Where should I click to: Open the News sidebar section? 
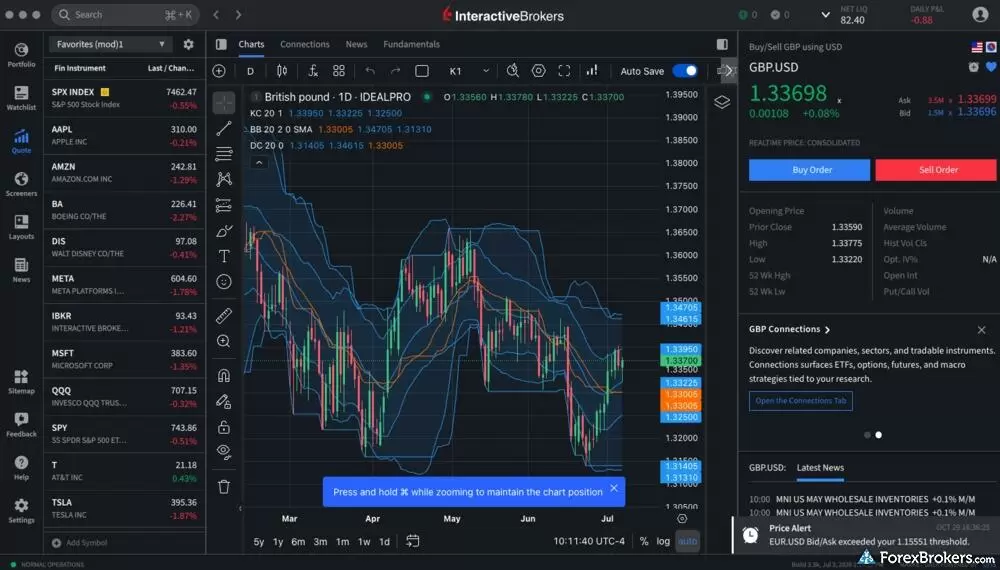(21, 270)
